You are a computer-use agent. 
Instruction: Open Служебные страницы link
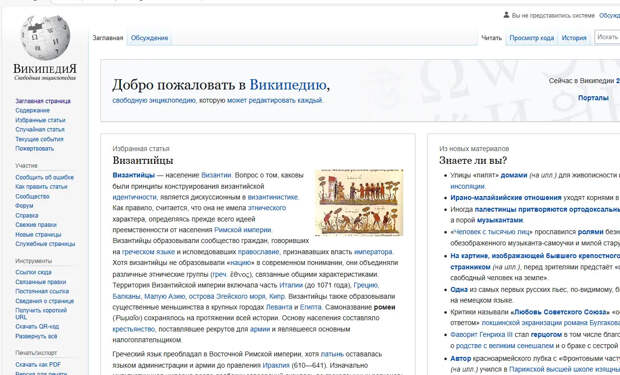pos(45,244)
